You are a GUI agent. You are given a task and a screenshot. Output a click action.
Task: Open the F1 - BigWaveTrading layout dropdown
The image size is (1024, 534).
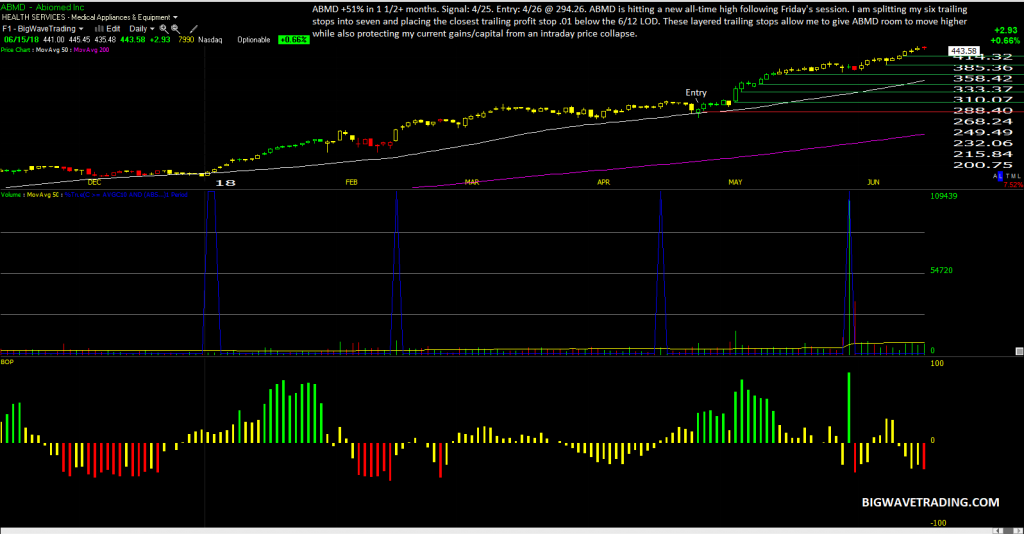click(42, 29)
